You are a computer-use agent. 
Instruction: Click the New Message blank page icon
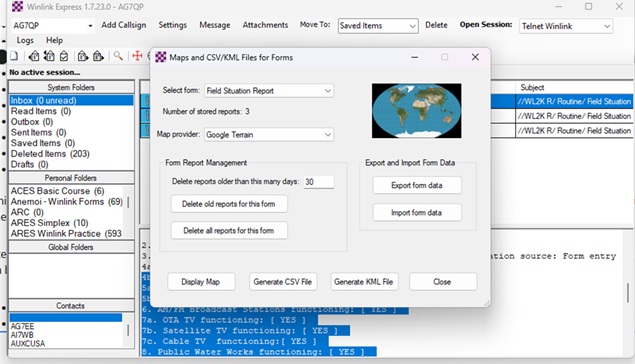coord(14,56)
